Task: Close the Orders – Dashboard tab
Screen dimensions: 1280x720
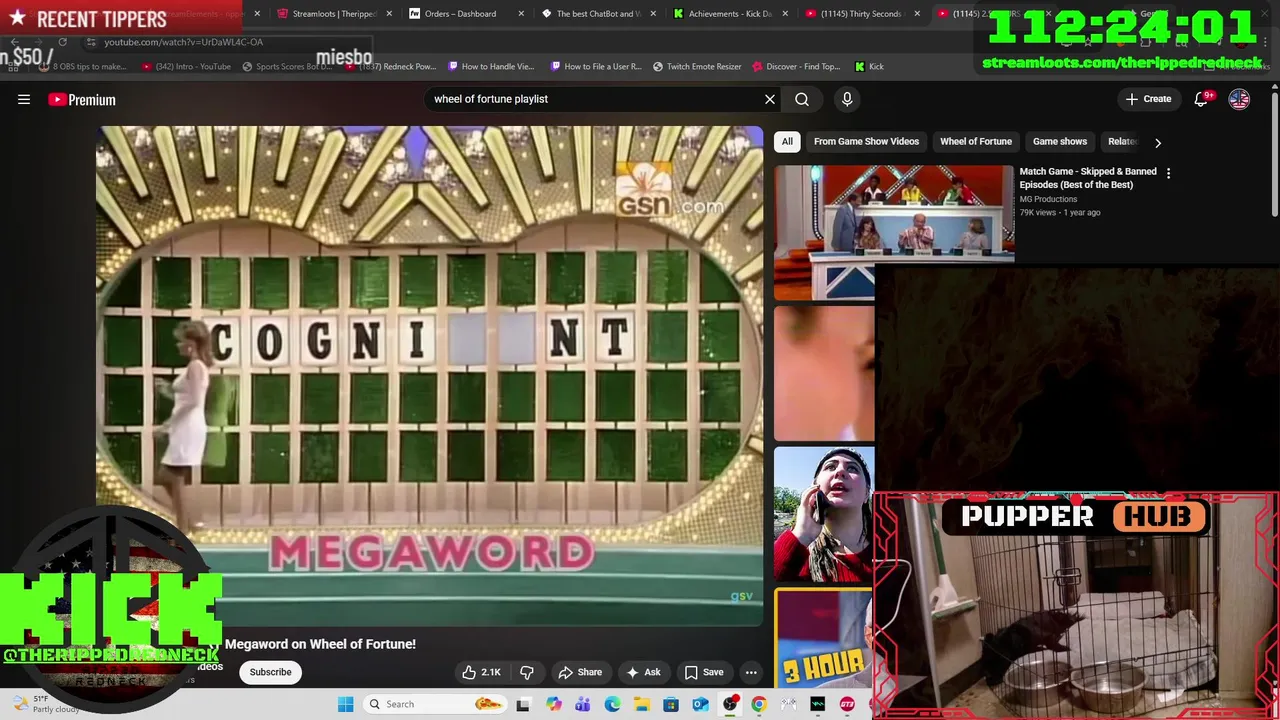Action: 521,14
